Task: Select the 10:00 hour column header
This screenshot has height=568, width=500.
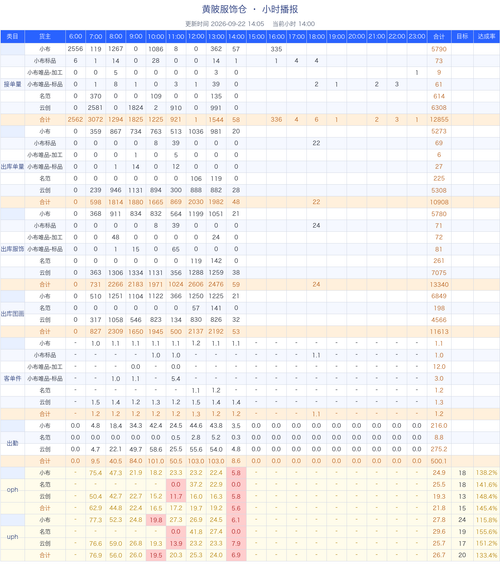Action: pos(156,36)
